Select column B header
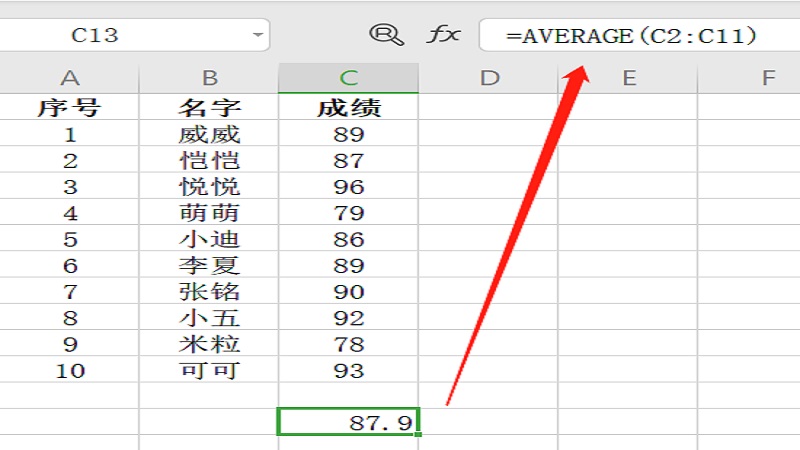800x450 pixels. [209, 78]
